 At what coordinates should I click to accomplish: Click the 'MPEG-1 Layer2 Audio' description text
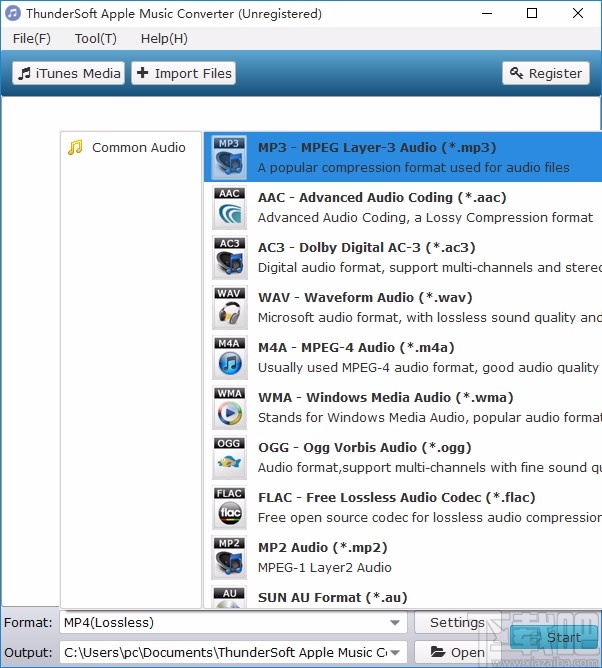tap(325, 567)
